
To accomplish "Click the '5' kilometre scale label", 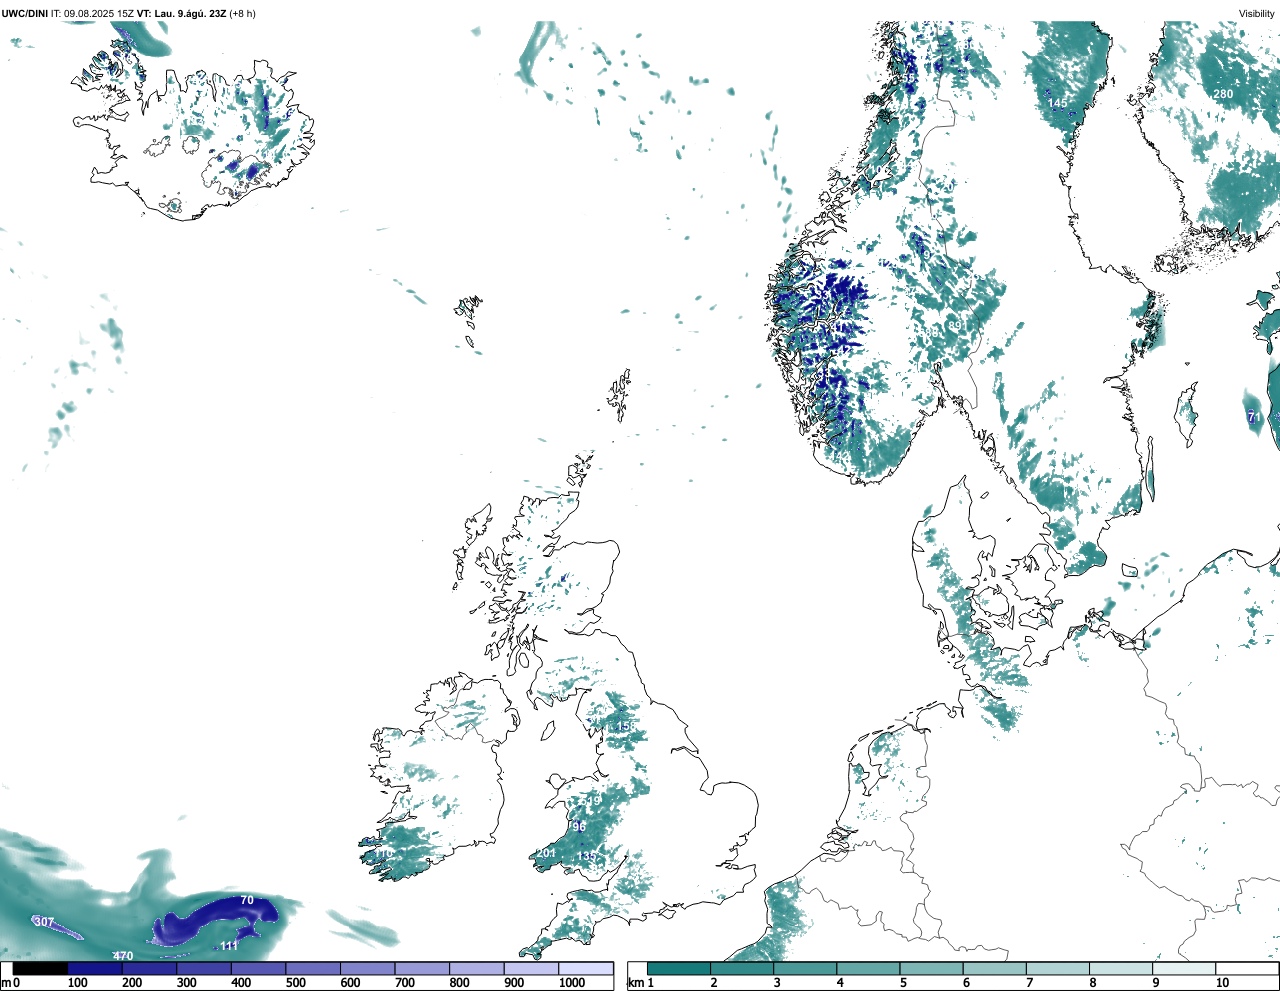I will point(903,983).
